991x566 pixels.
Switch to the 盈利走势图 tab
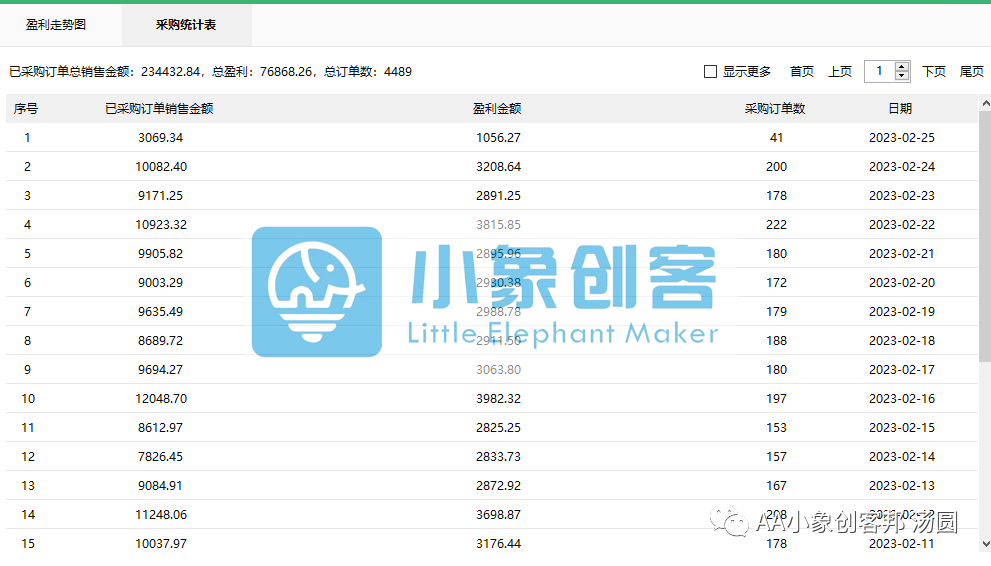pos(56,25)
